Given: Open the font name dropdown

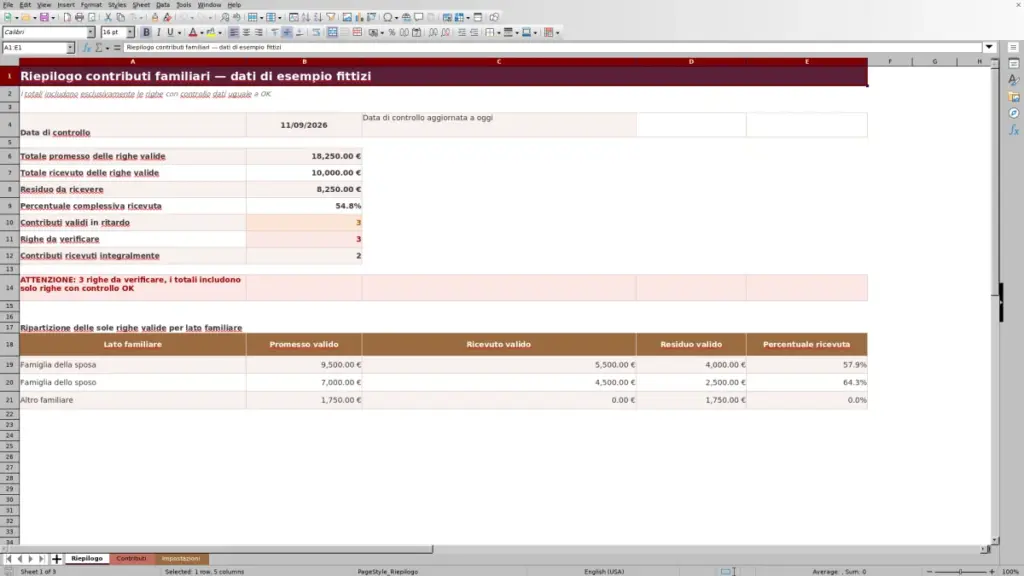Looking at the screenshot, I should click(x=91, y=32).
